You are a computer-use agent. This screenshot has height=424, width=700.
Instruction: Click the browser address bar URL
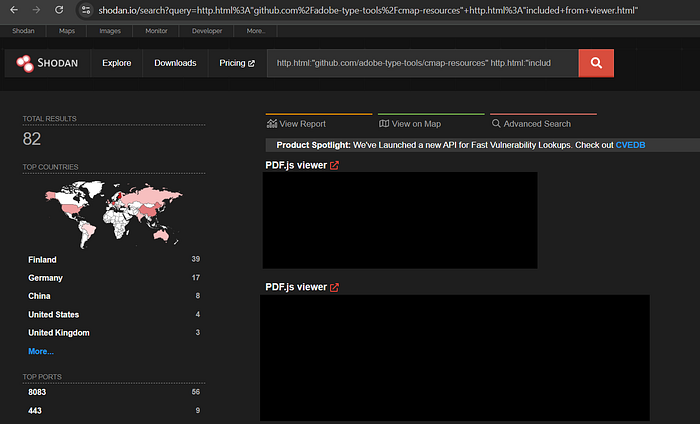pyautogui.click(x=368, y=10)
